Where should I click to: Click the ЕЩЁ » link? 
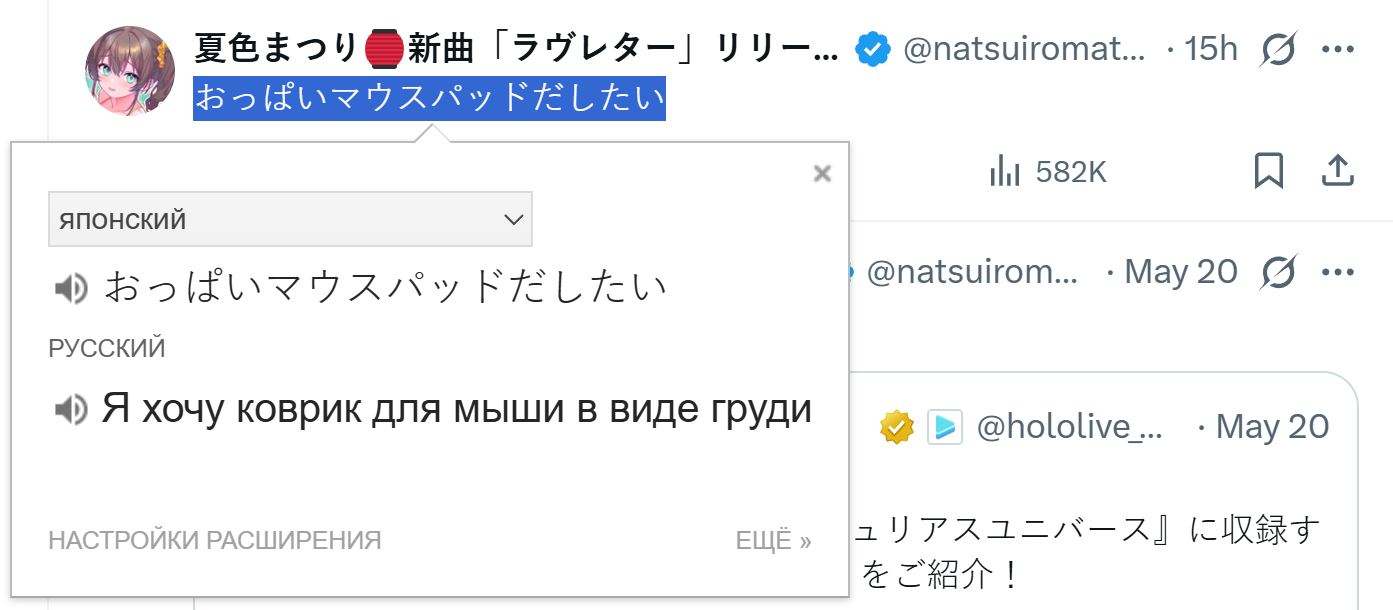click(x=774, y=541)
